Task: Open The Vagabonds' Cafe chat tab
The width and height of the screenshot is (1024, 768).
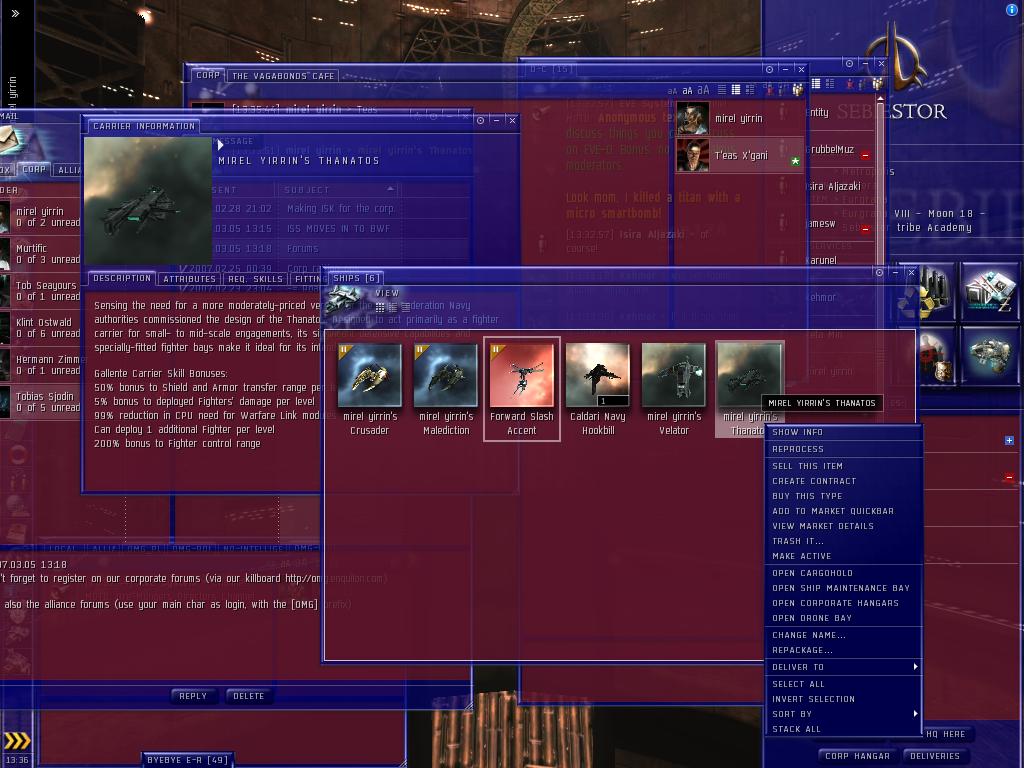Action: pos(283,76)
